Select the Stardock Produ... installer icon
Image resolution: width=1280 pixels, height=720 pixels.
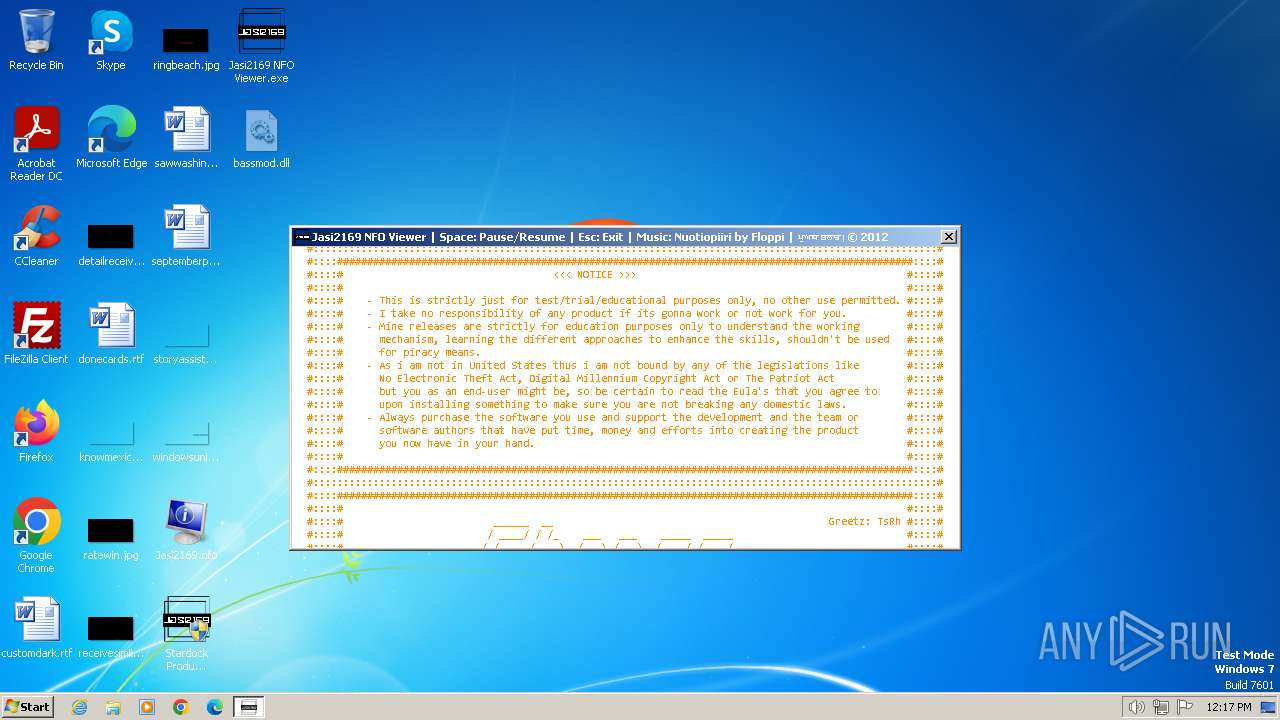click(186, 634)
